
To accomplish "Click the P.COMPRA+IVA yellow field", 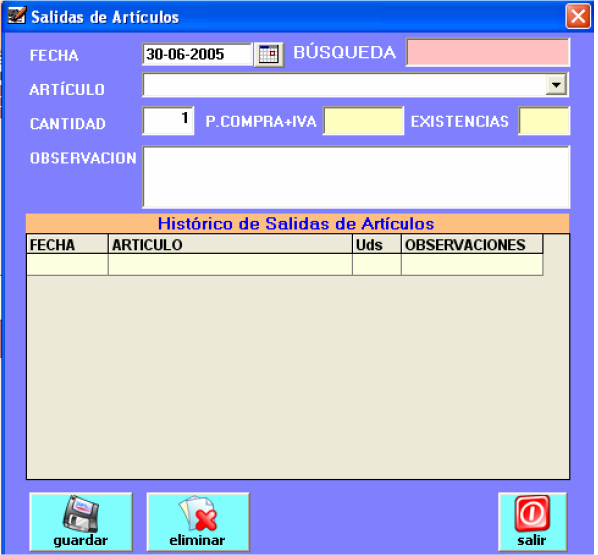I will click(363, 121).
